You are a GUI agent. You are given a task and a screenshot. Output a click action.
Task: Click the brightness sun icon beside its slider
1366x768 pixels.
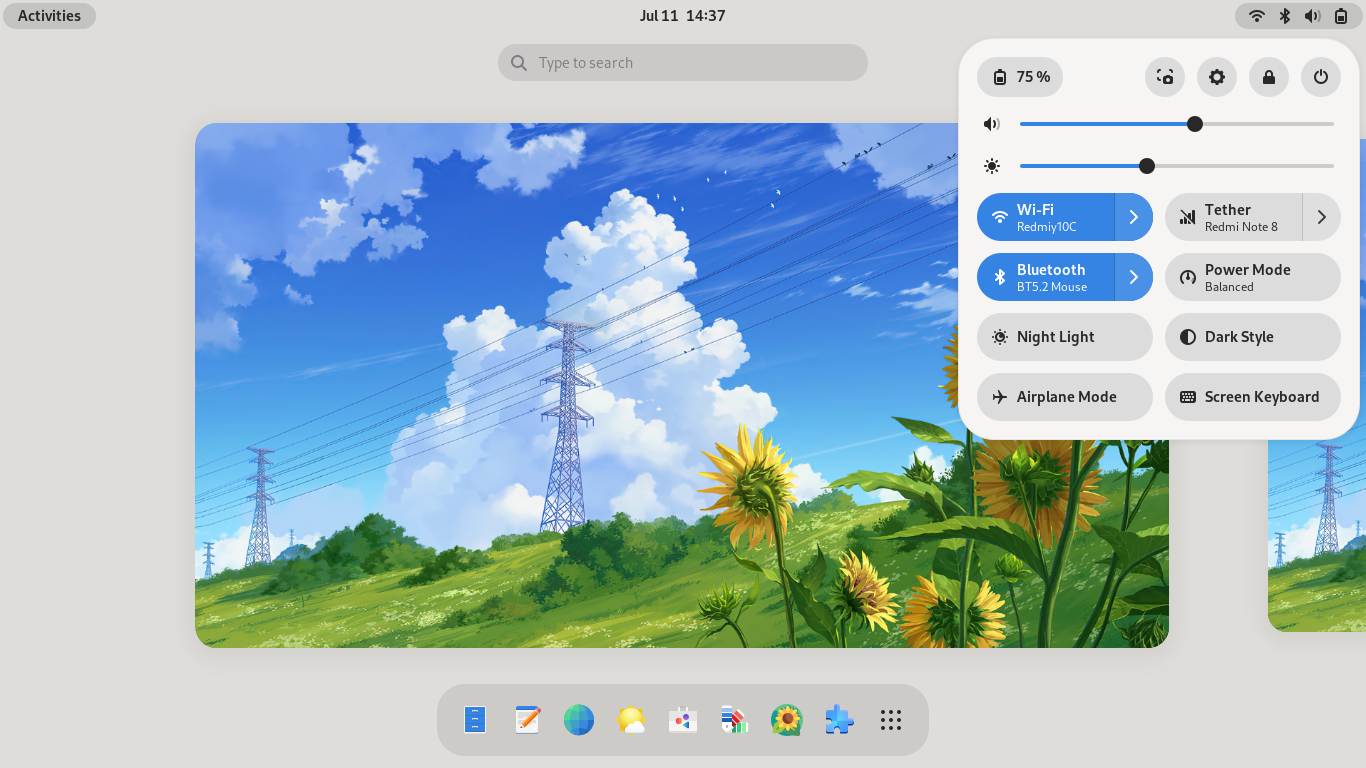[x=992, y=166]
